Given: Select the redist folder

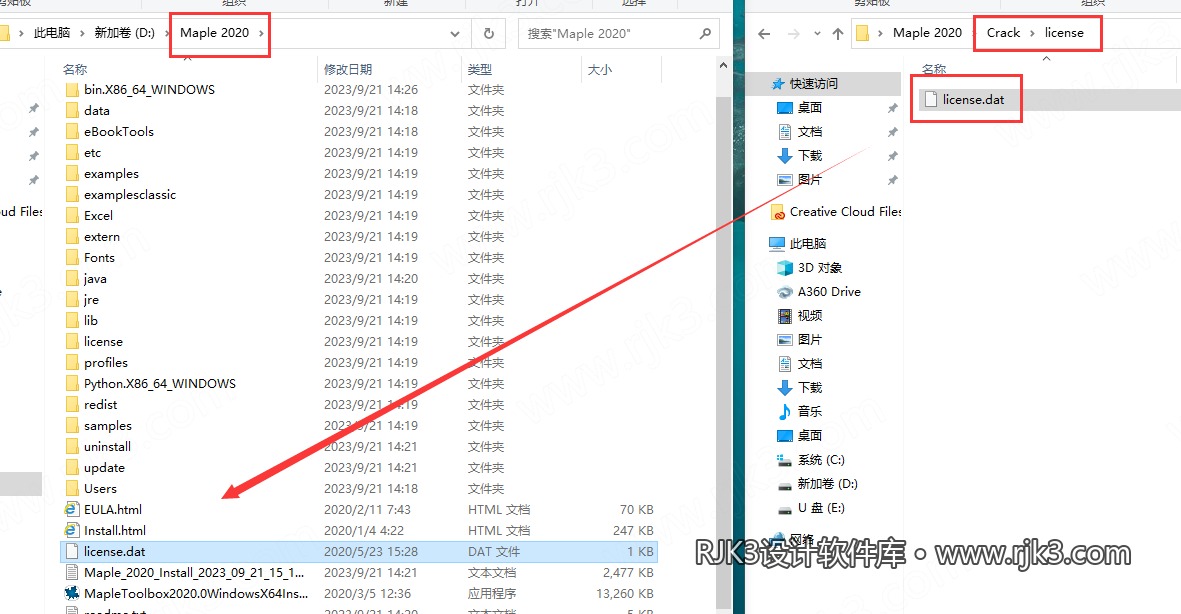Looking at the screenshot, I should pyautogui.click(x=101, y=405).
